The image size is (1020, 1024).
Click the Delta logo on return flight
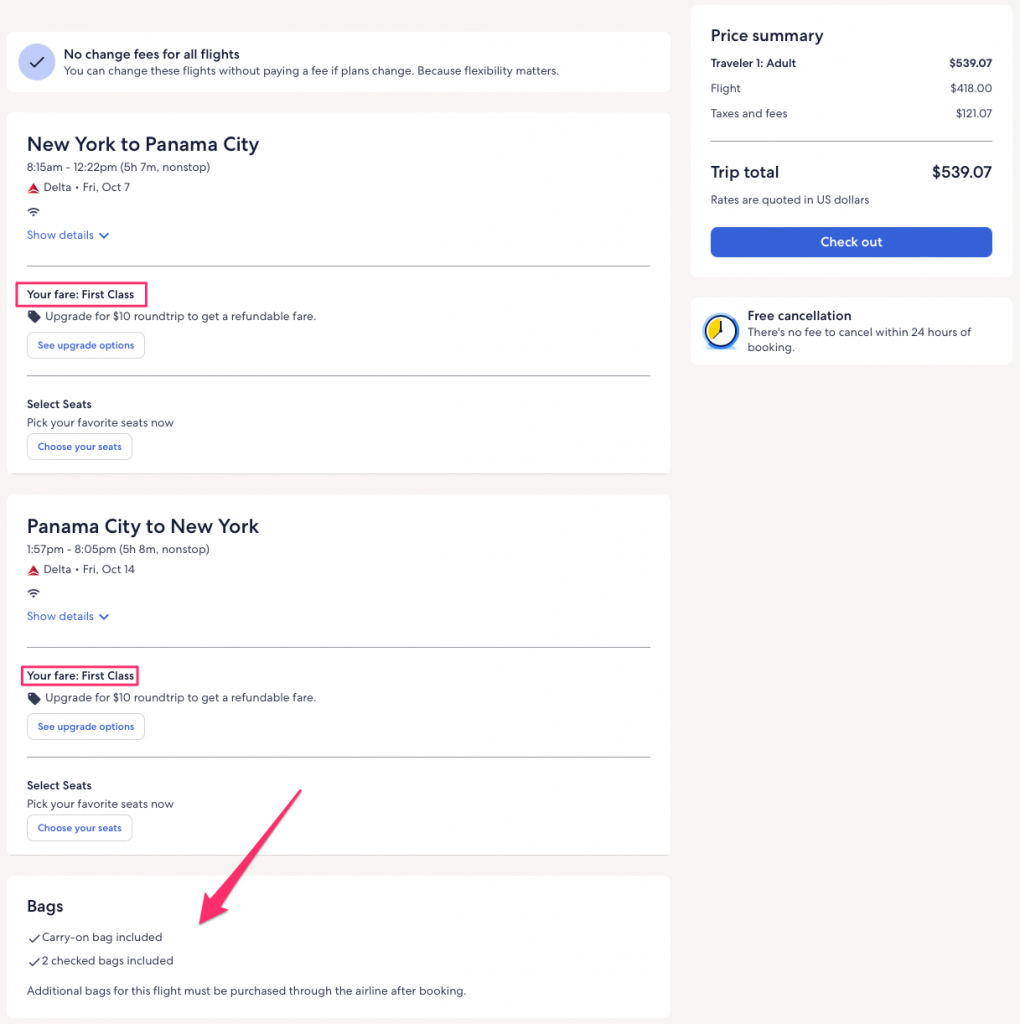point(34,570)
